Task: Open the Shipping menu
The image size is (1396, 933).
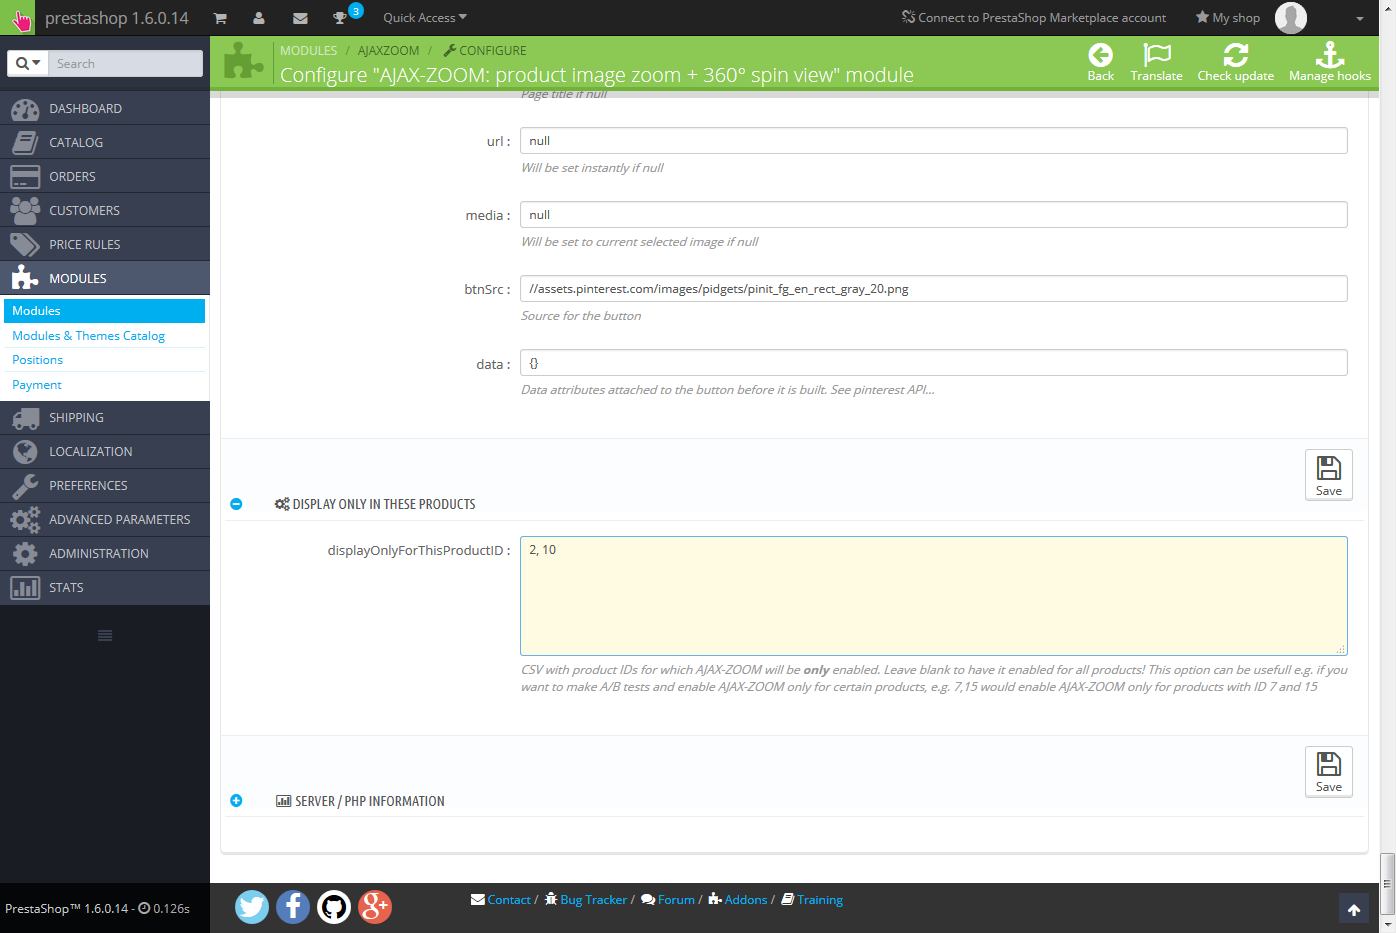Action: pyautogui.click(x=105, y=417)
